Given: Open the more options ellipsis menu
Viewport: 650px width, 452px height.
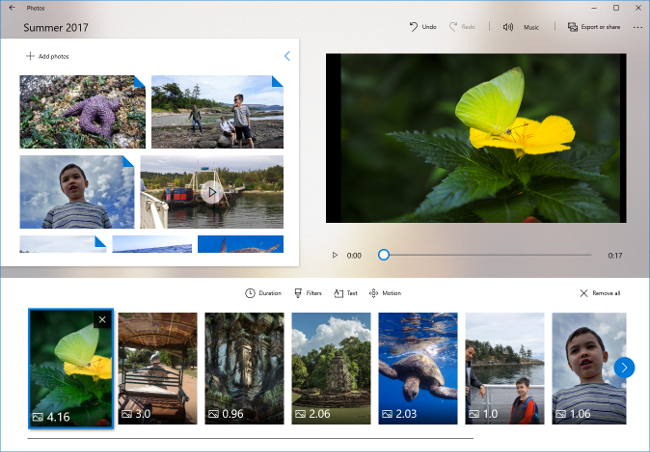Looking at the screenshot, I should (x=638, y=27).
